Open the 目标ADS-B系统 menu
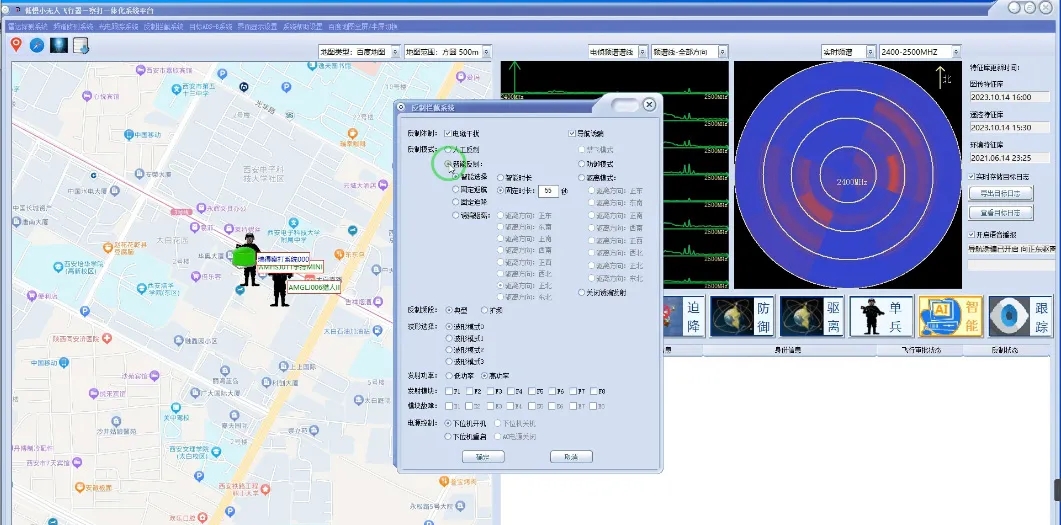Screen dimensions: 1061x525 pos(210,27)
